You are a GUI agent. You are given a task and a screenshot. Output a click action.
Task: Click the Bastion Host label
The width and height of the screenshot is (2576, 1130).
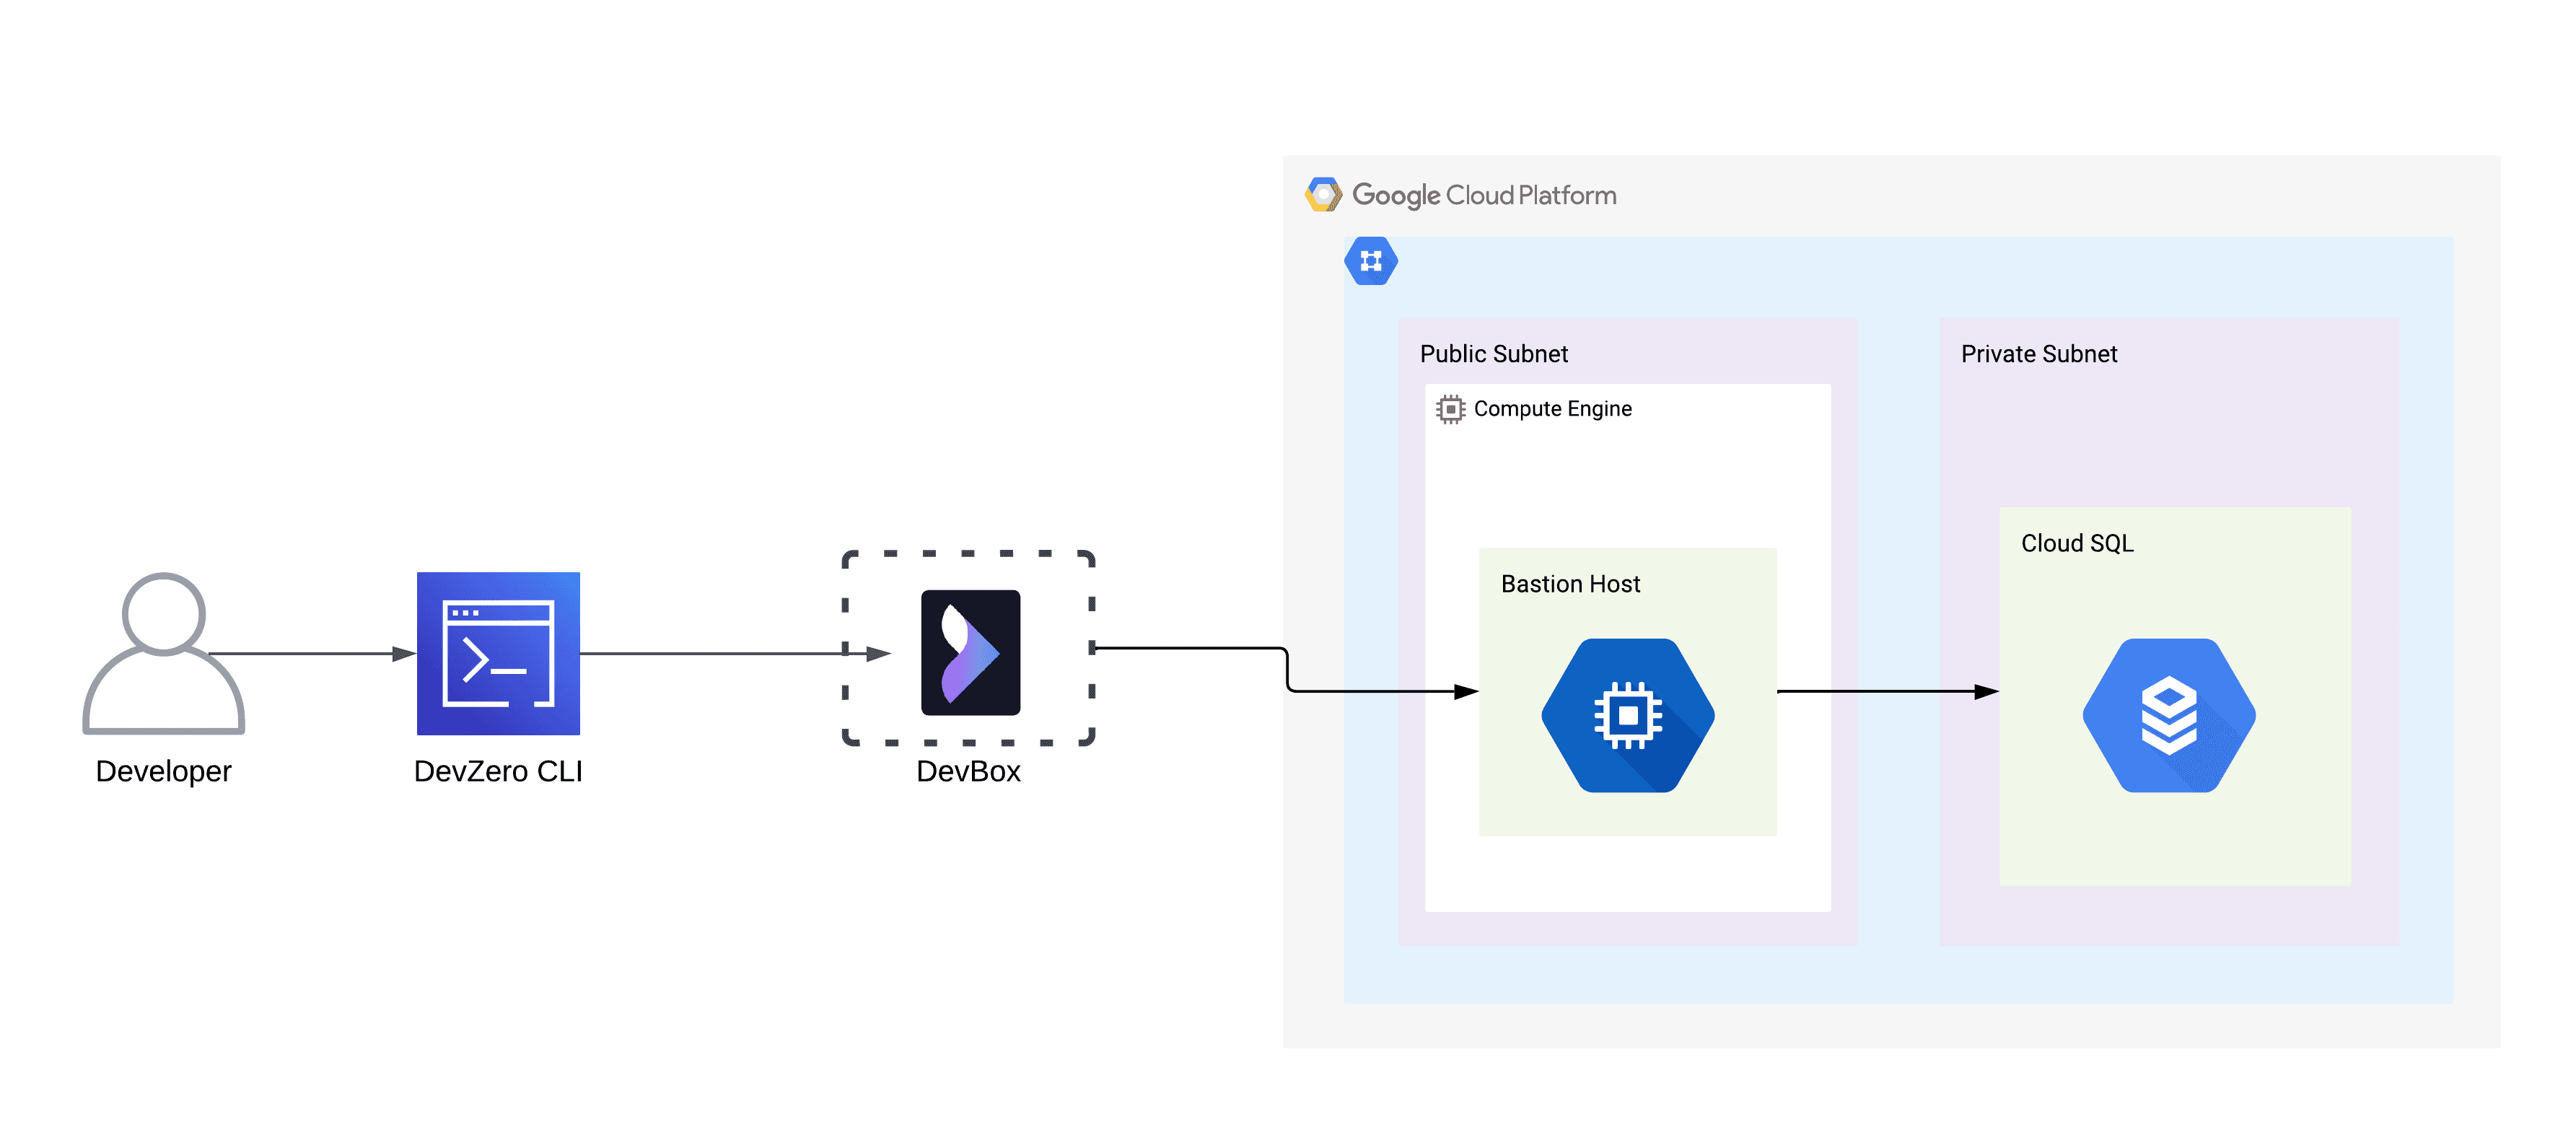pos(1570,584)
